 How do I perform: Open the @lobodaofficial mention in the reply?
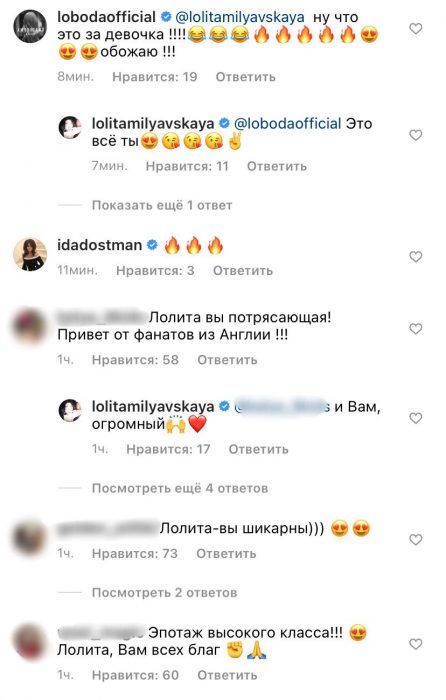[x=287, y=124]
